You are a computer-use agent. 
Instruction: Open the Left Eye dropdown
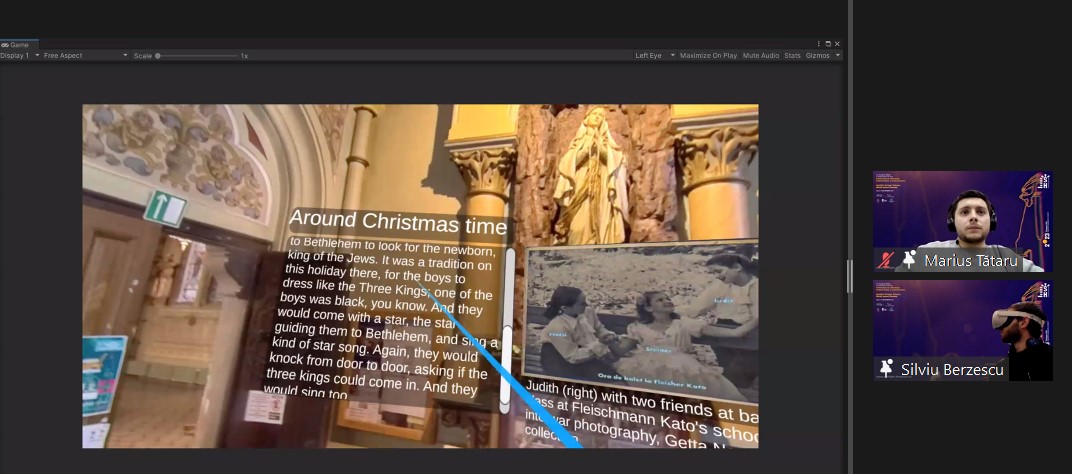(655, 56)
